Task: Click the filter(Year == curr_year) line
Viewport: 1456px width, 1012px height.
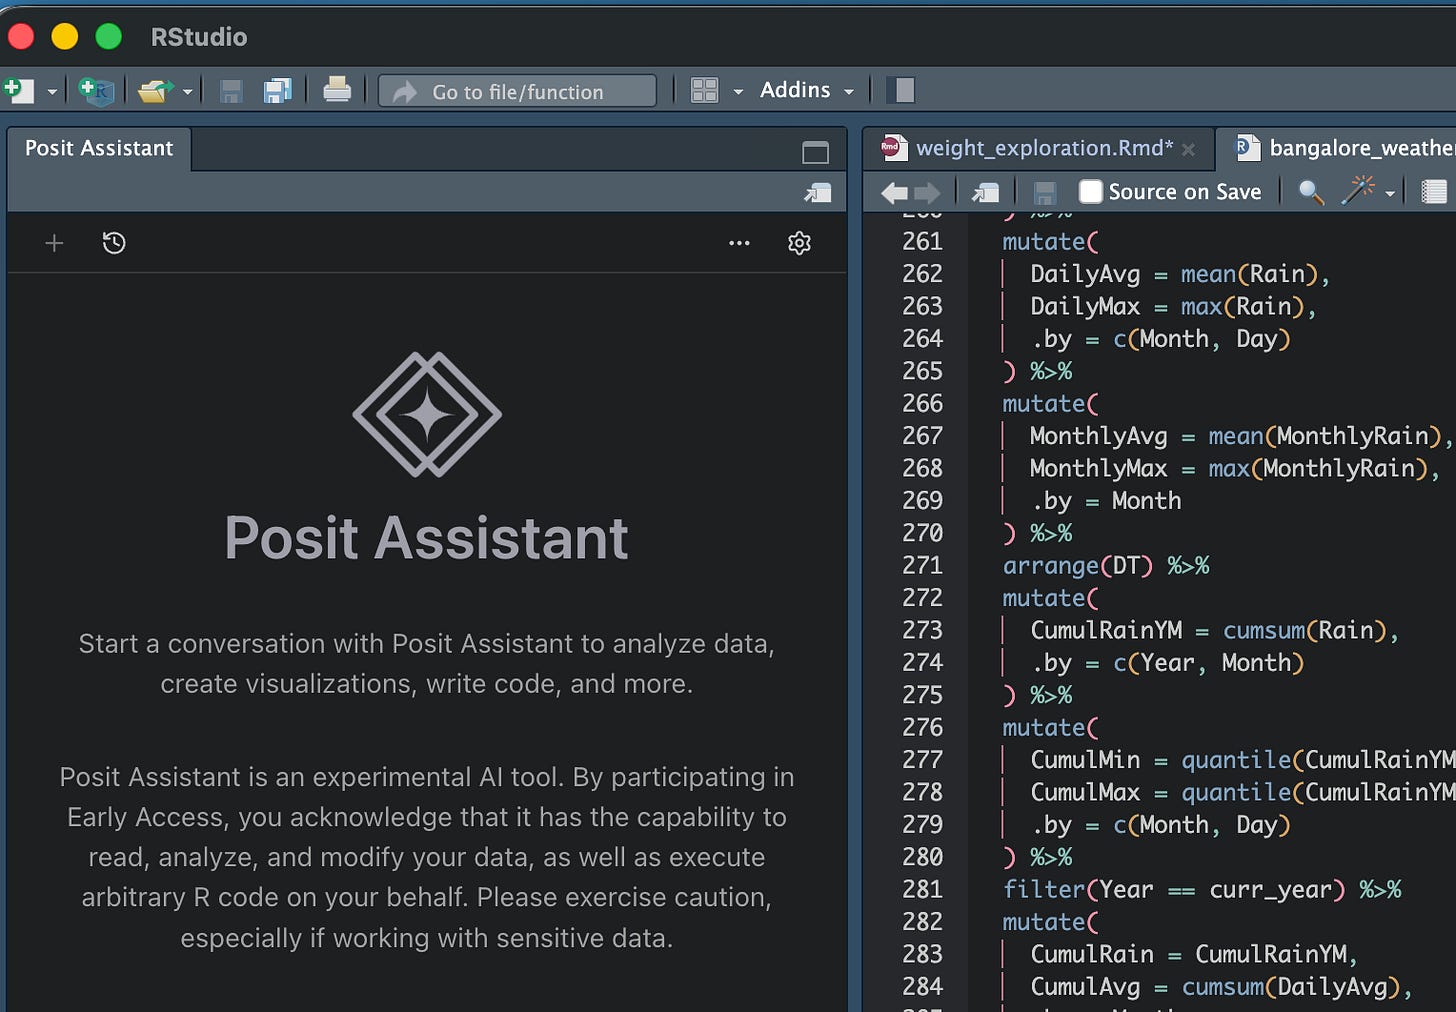Action: 1202,890
